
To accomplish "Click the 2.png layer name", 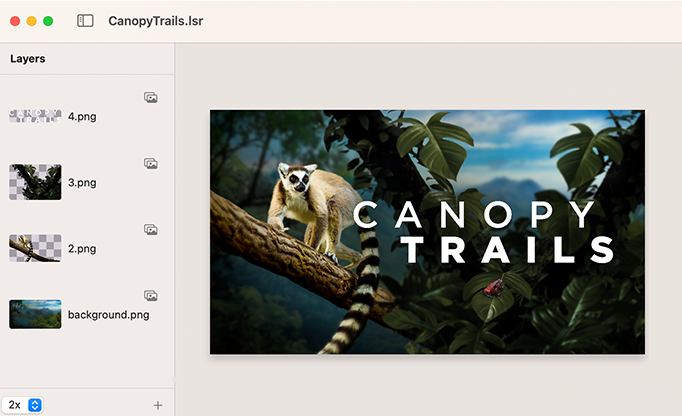I will point(82,248).
